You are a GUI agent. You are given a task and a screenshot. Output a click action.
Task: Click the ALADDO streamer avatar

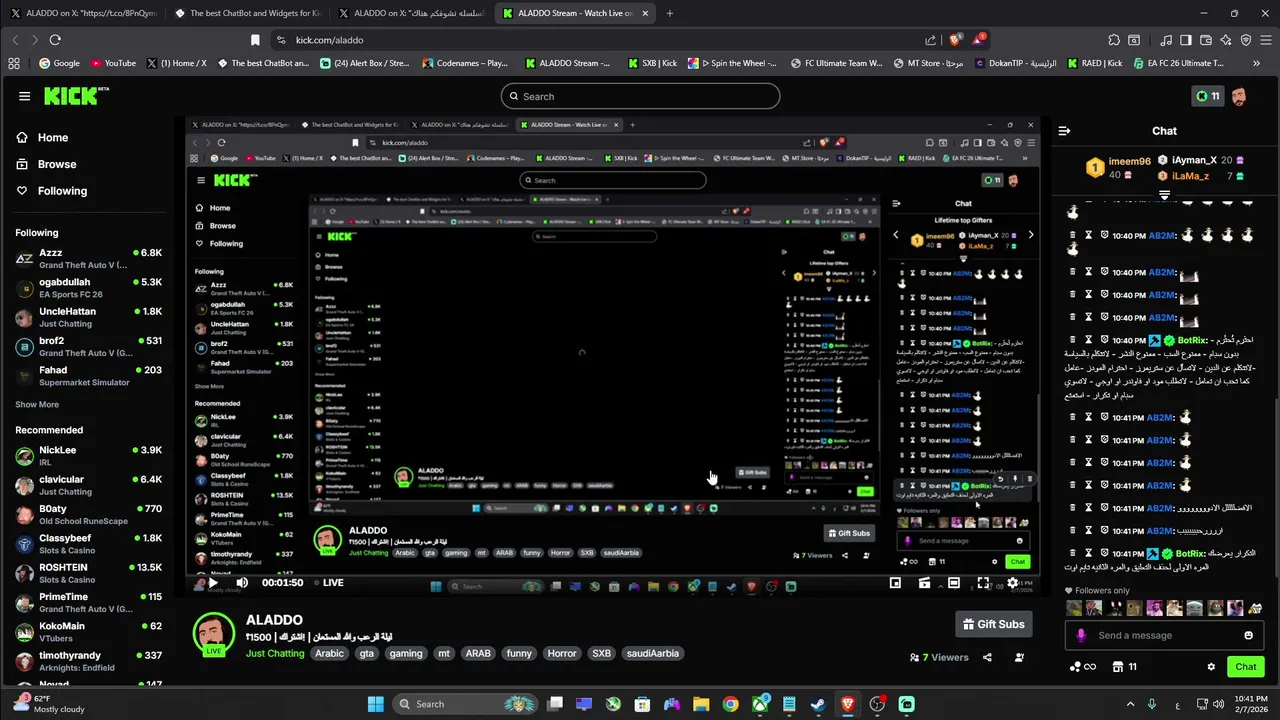[214, 636]
